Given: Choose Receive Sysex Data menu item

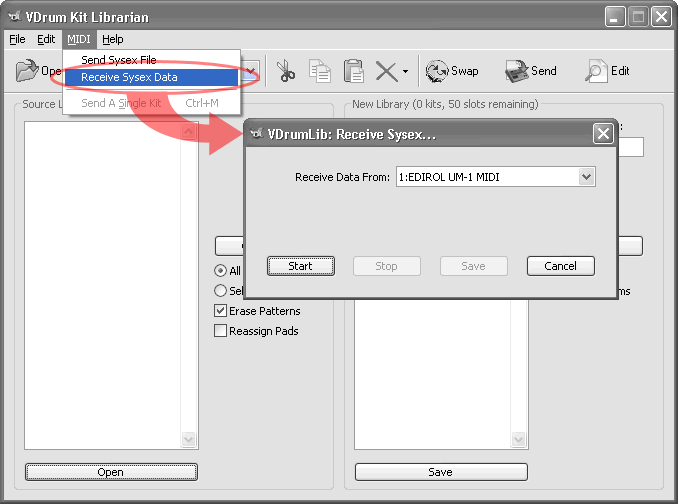Looking at the screenshot, I should click(x=129, y=77).
